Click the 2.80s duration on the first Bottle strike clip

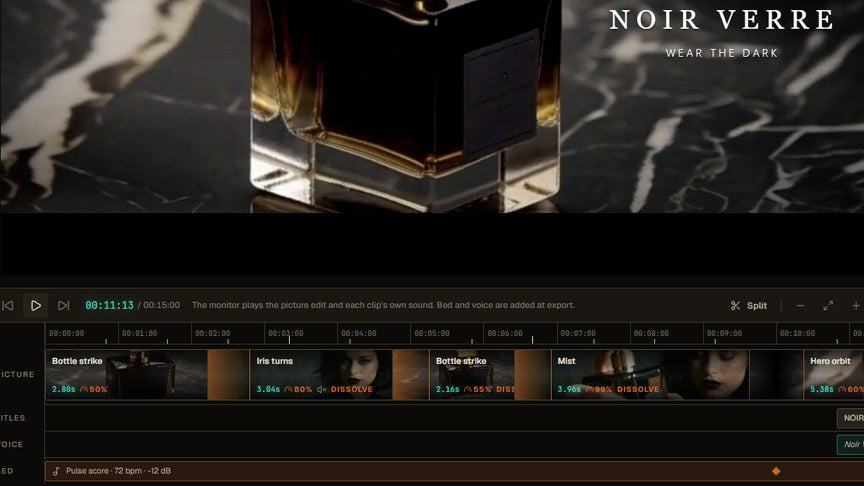click(63, 390)
